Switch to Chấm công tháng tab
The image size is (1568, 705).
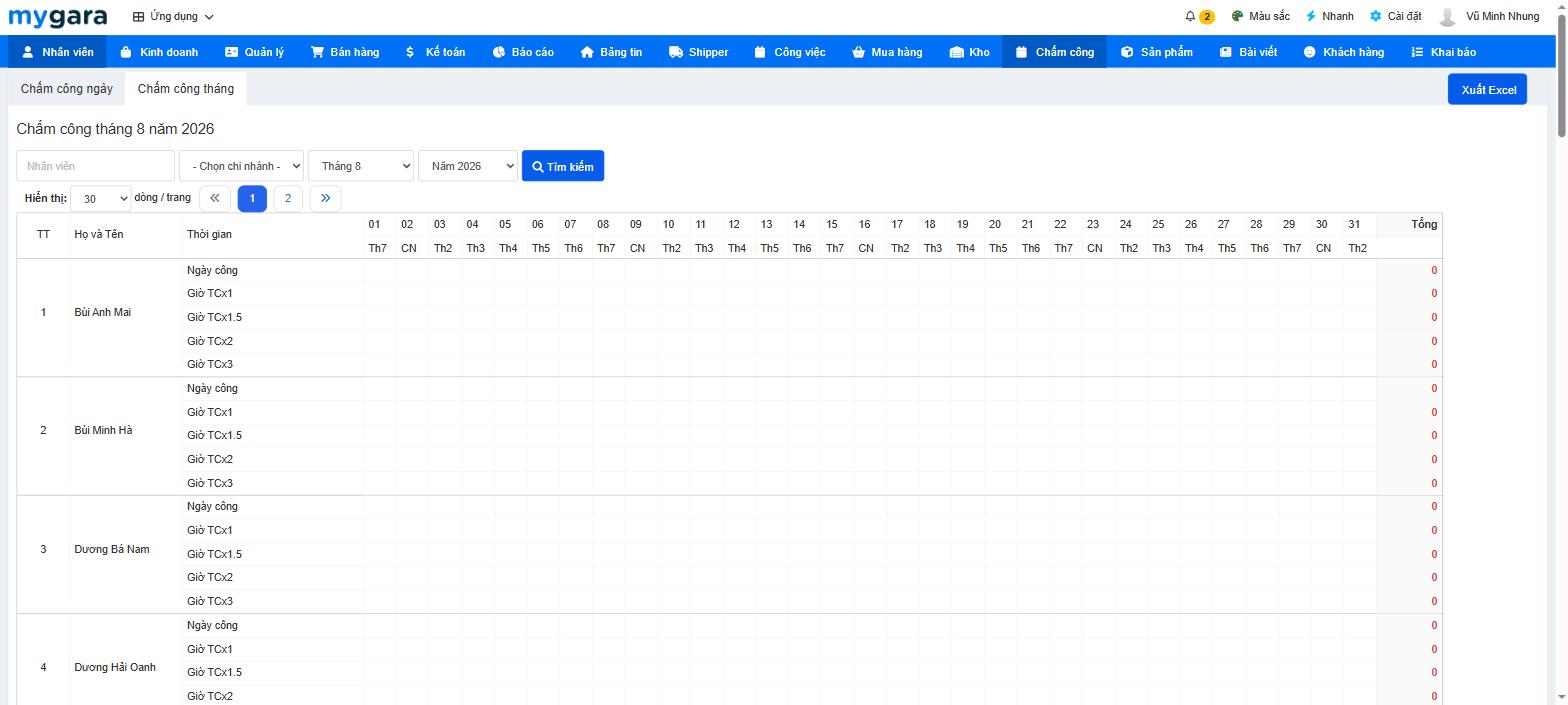(x=186, y=89)
